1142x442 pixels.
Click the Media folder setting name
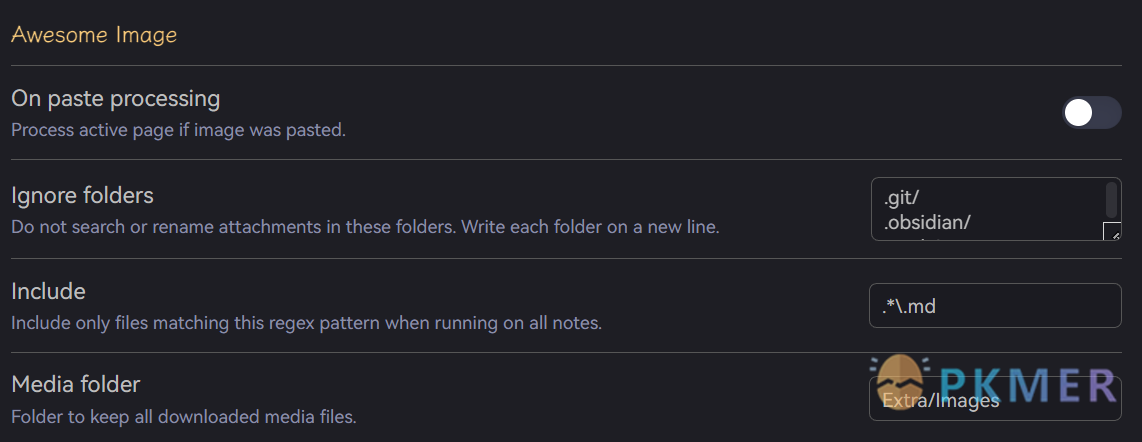(x=76, y=384)
